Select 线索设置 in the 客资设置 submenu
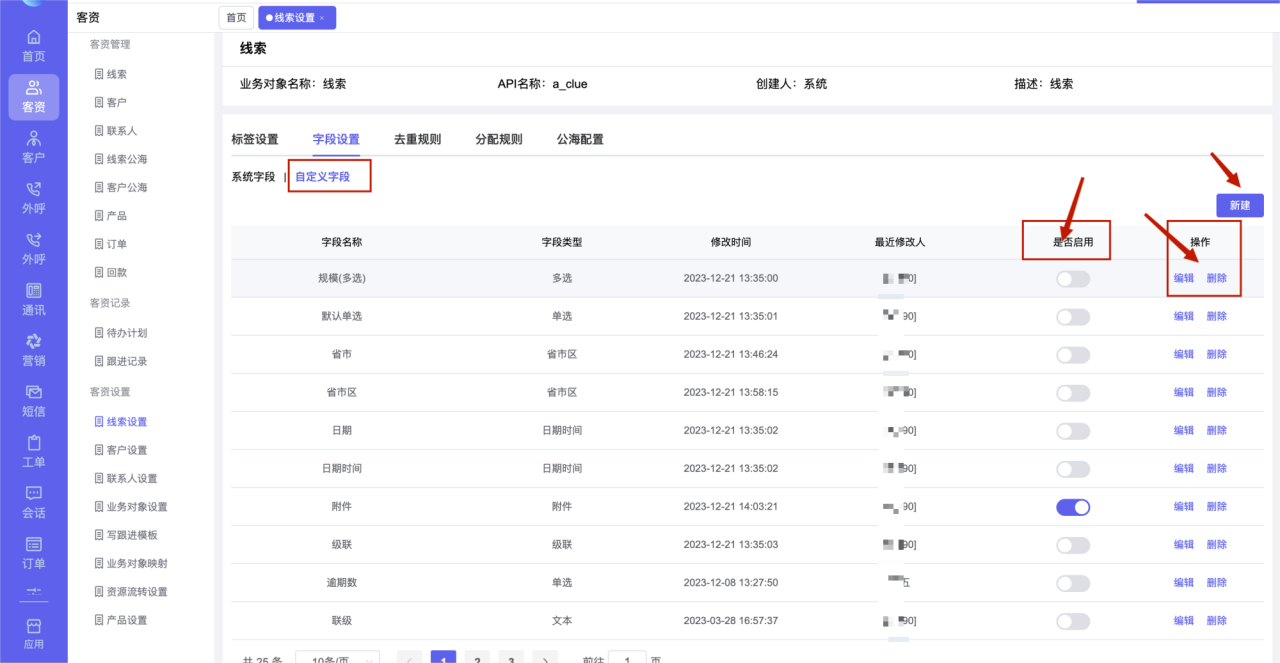This screenshot has height=663, width=1280. click(120, 422)
